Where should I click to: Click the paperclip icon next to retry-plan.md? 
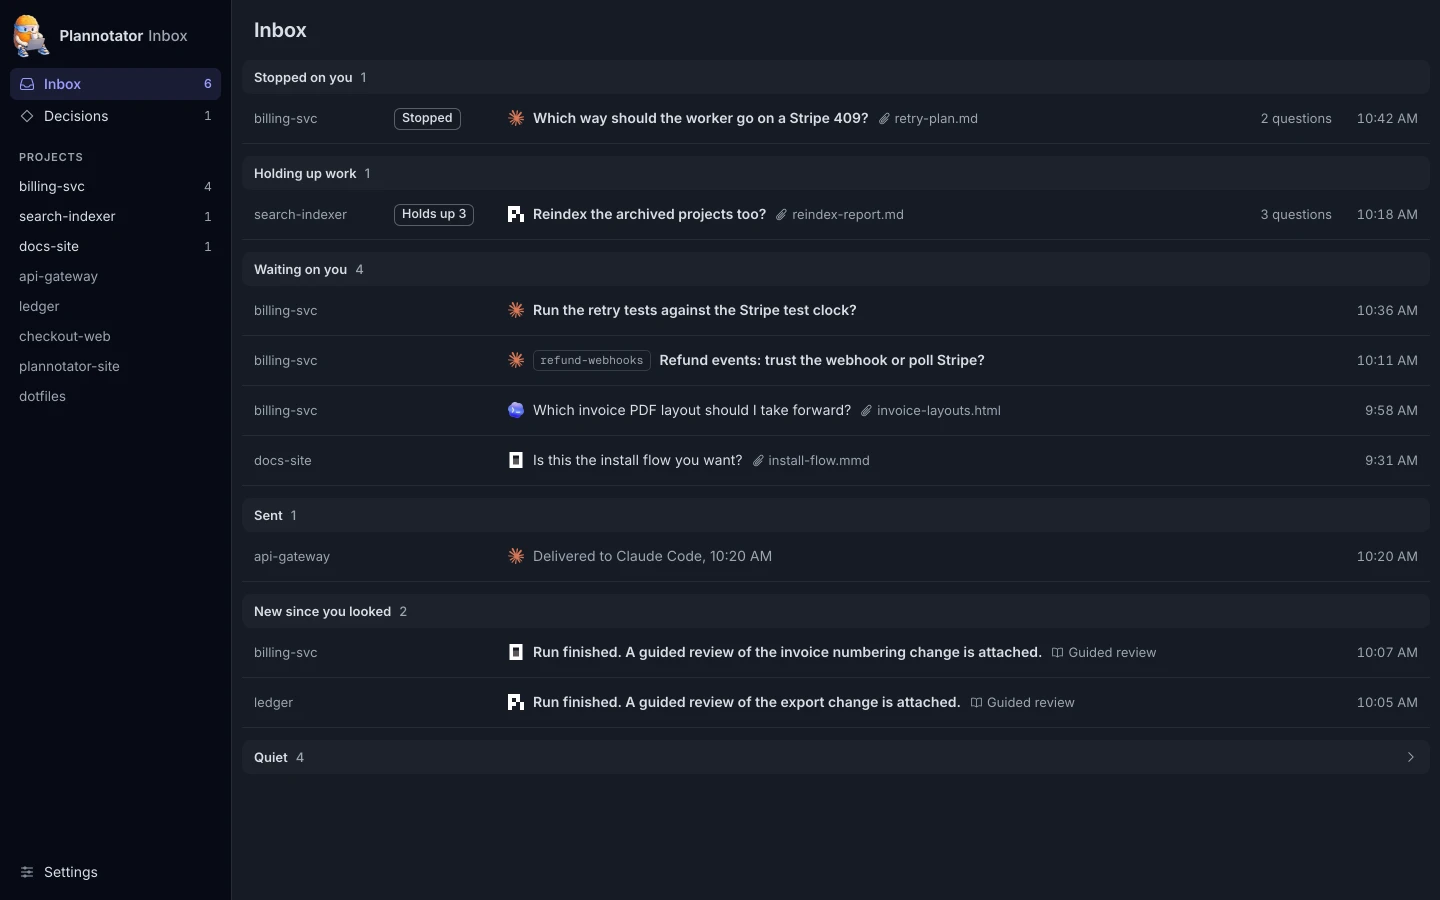(884, 118)
